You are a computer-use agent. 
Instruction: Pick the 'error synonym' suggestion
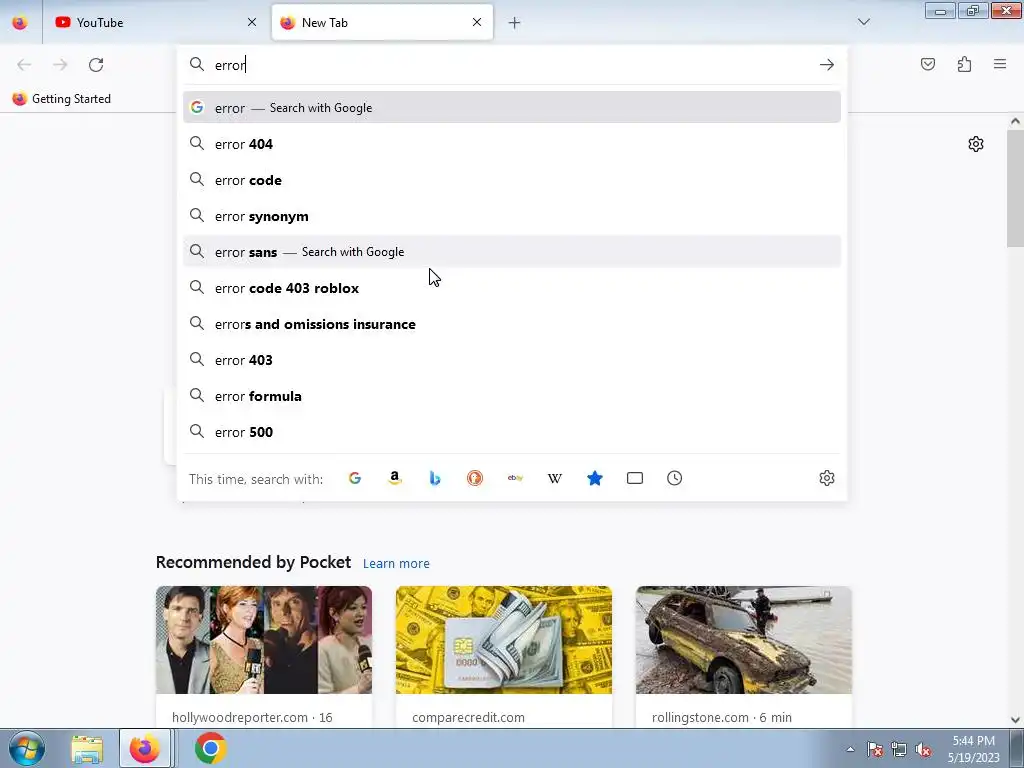512,216
